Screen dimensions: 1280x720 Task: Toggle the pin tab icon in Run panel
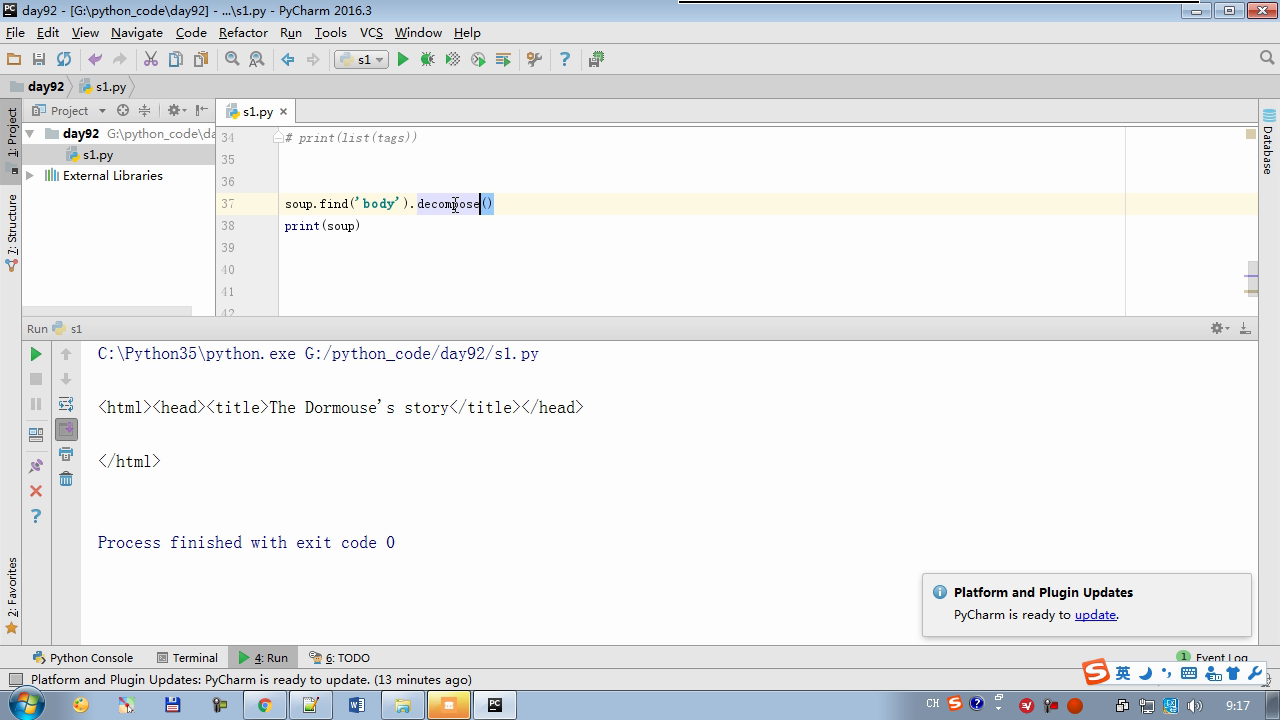click(36, 466)
